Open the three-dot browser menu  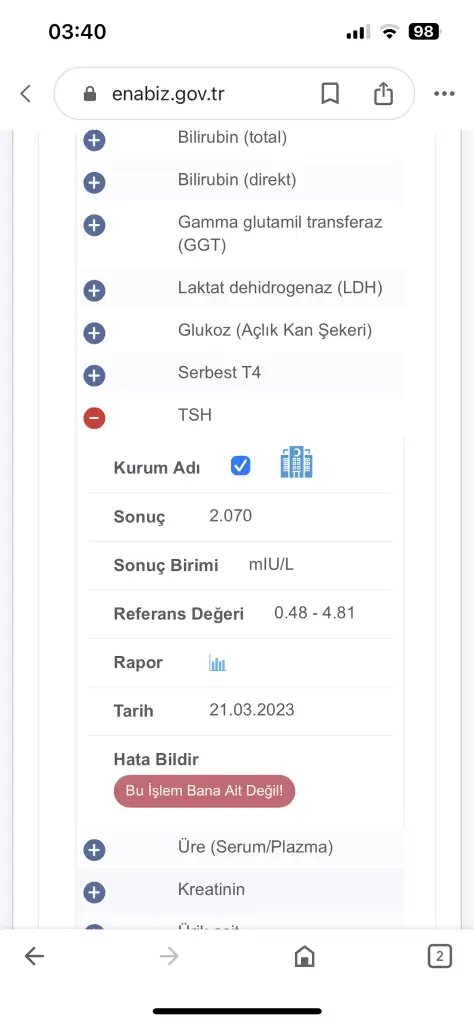pos(444,94)
